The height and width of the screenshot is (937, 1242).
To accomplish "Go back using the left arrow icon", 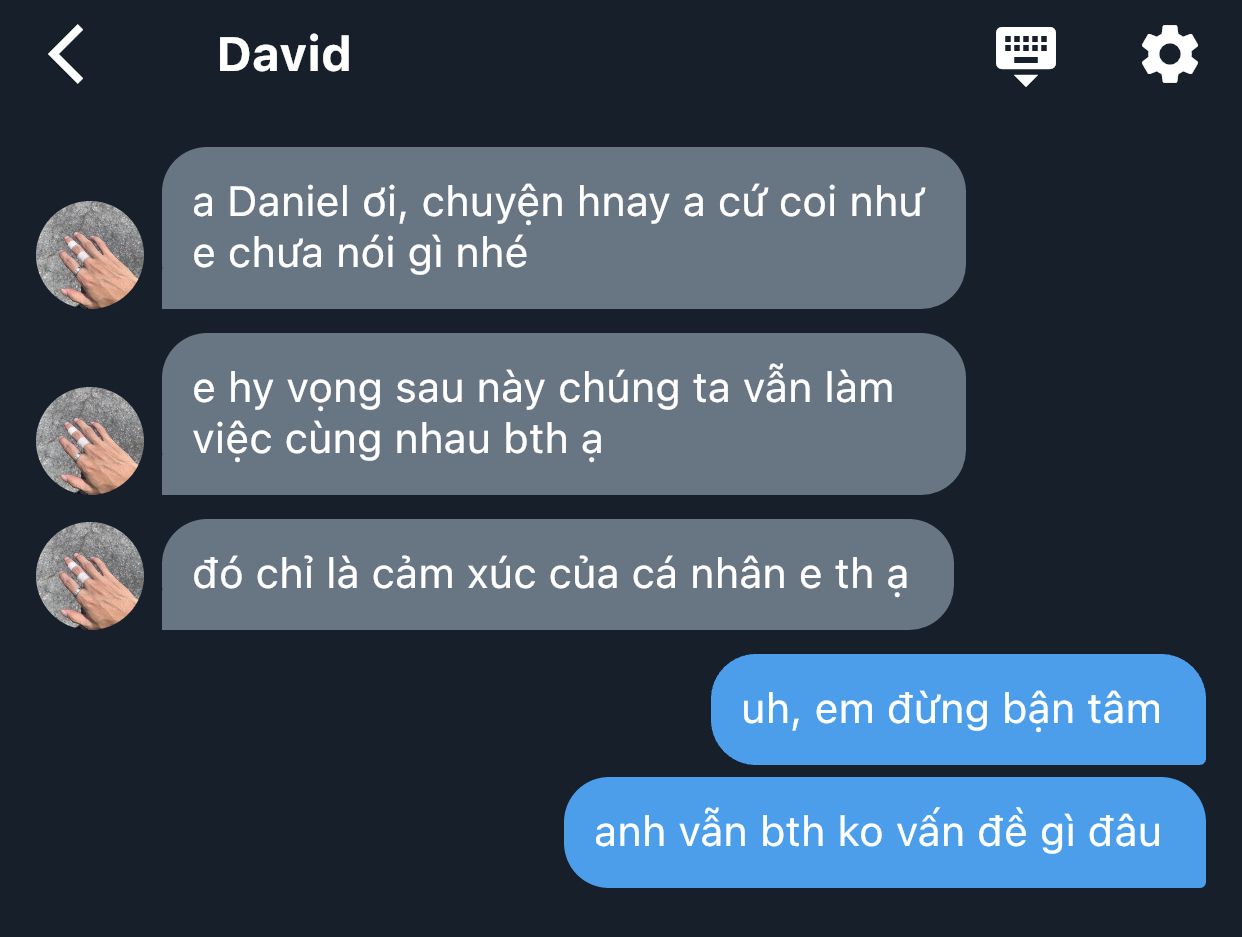I will 66,54.
